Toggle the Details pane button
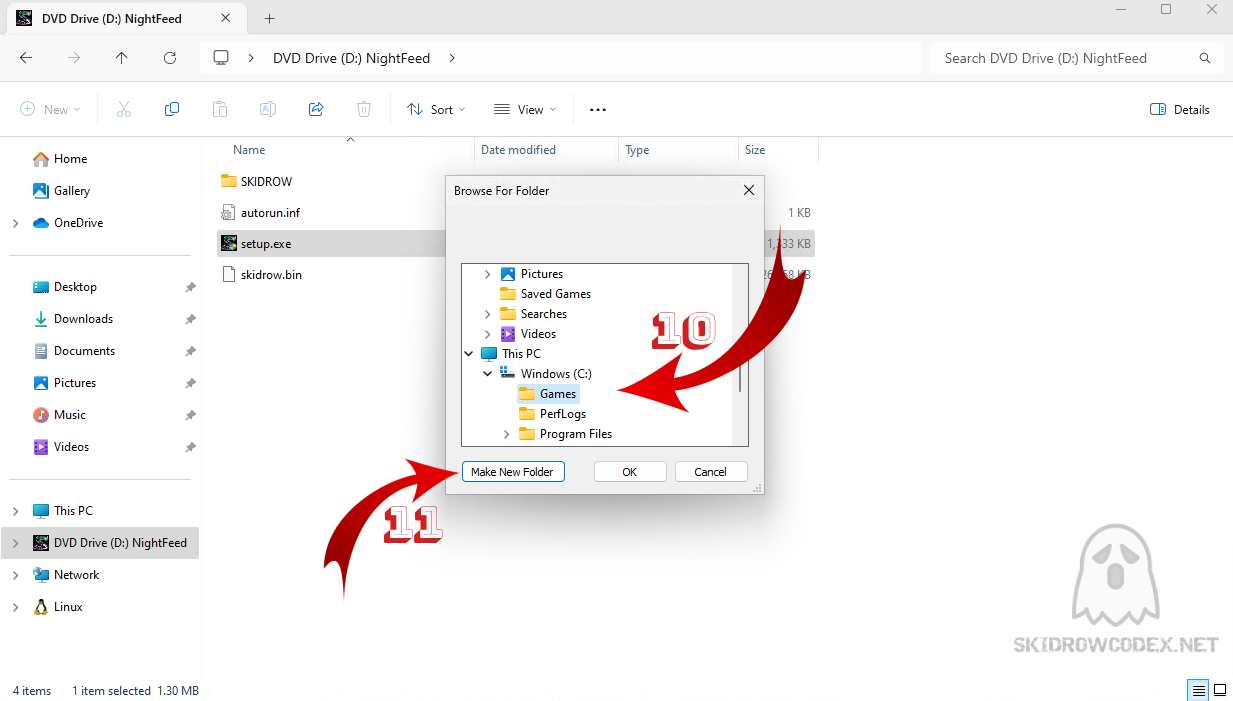This screenshot has width=1233, height=701. [x=1180, y=110]
